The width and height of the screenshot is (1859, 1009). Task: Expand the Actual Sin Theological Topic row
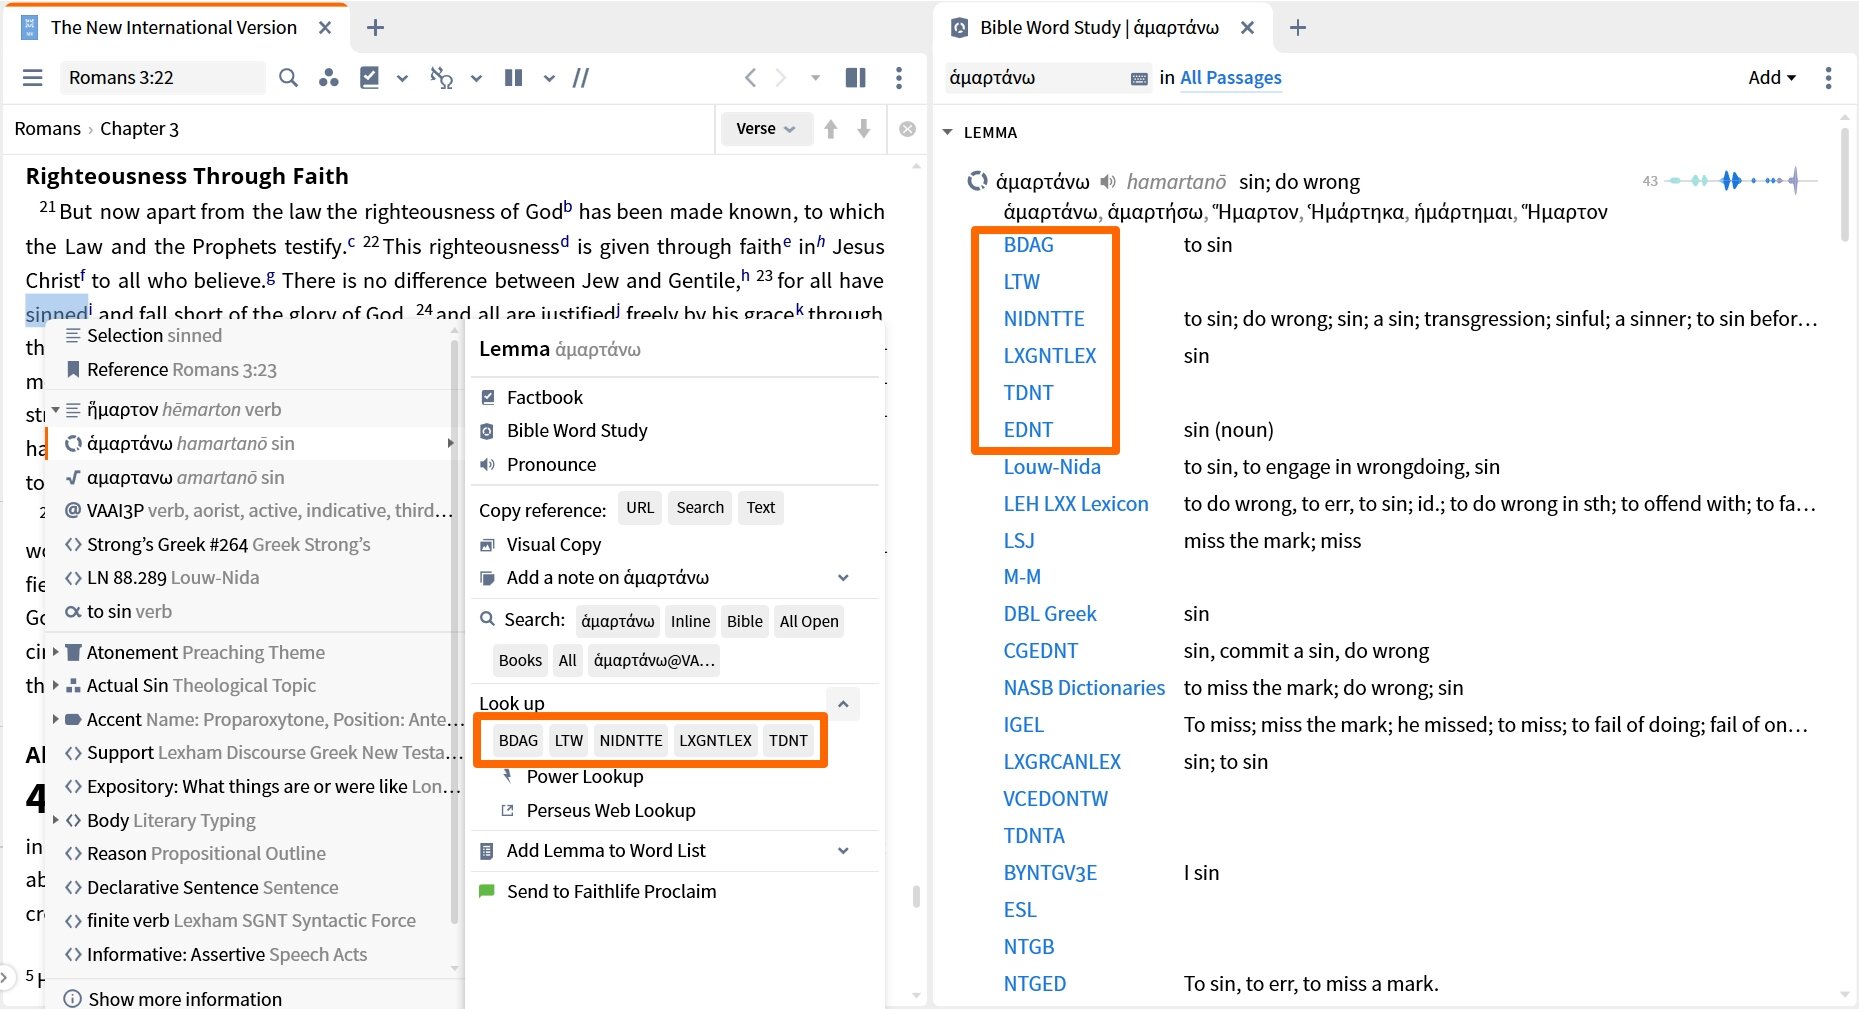[56, 686]
